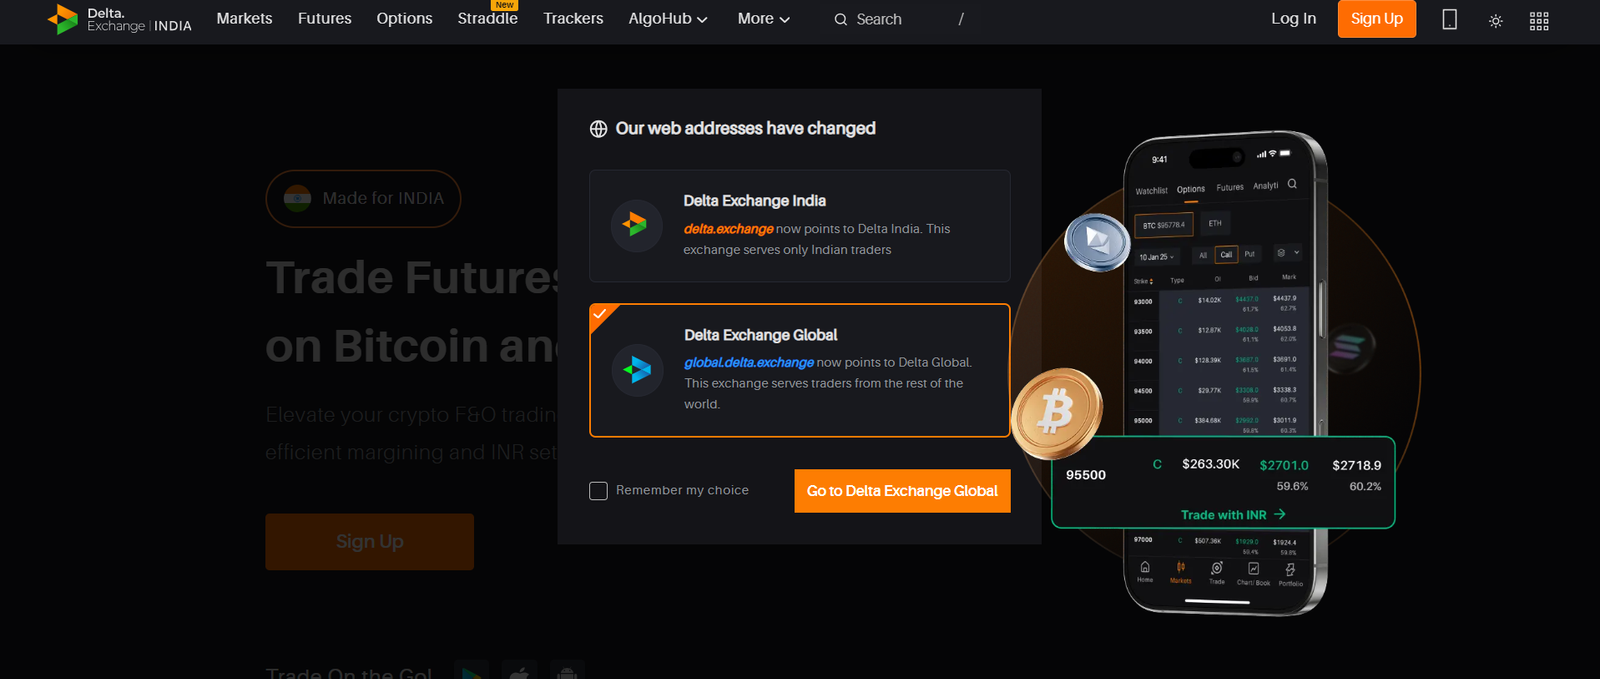
Task: Open the Straddle menu item
Action: click(x=487, y=19)
